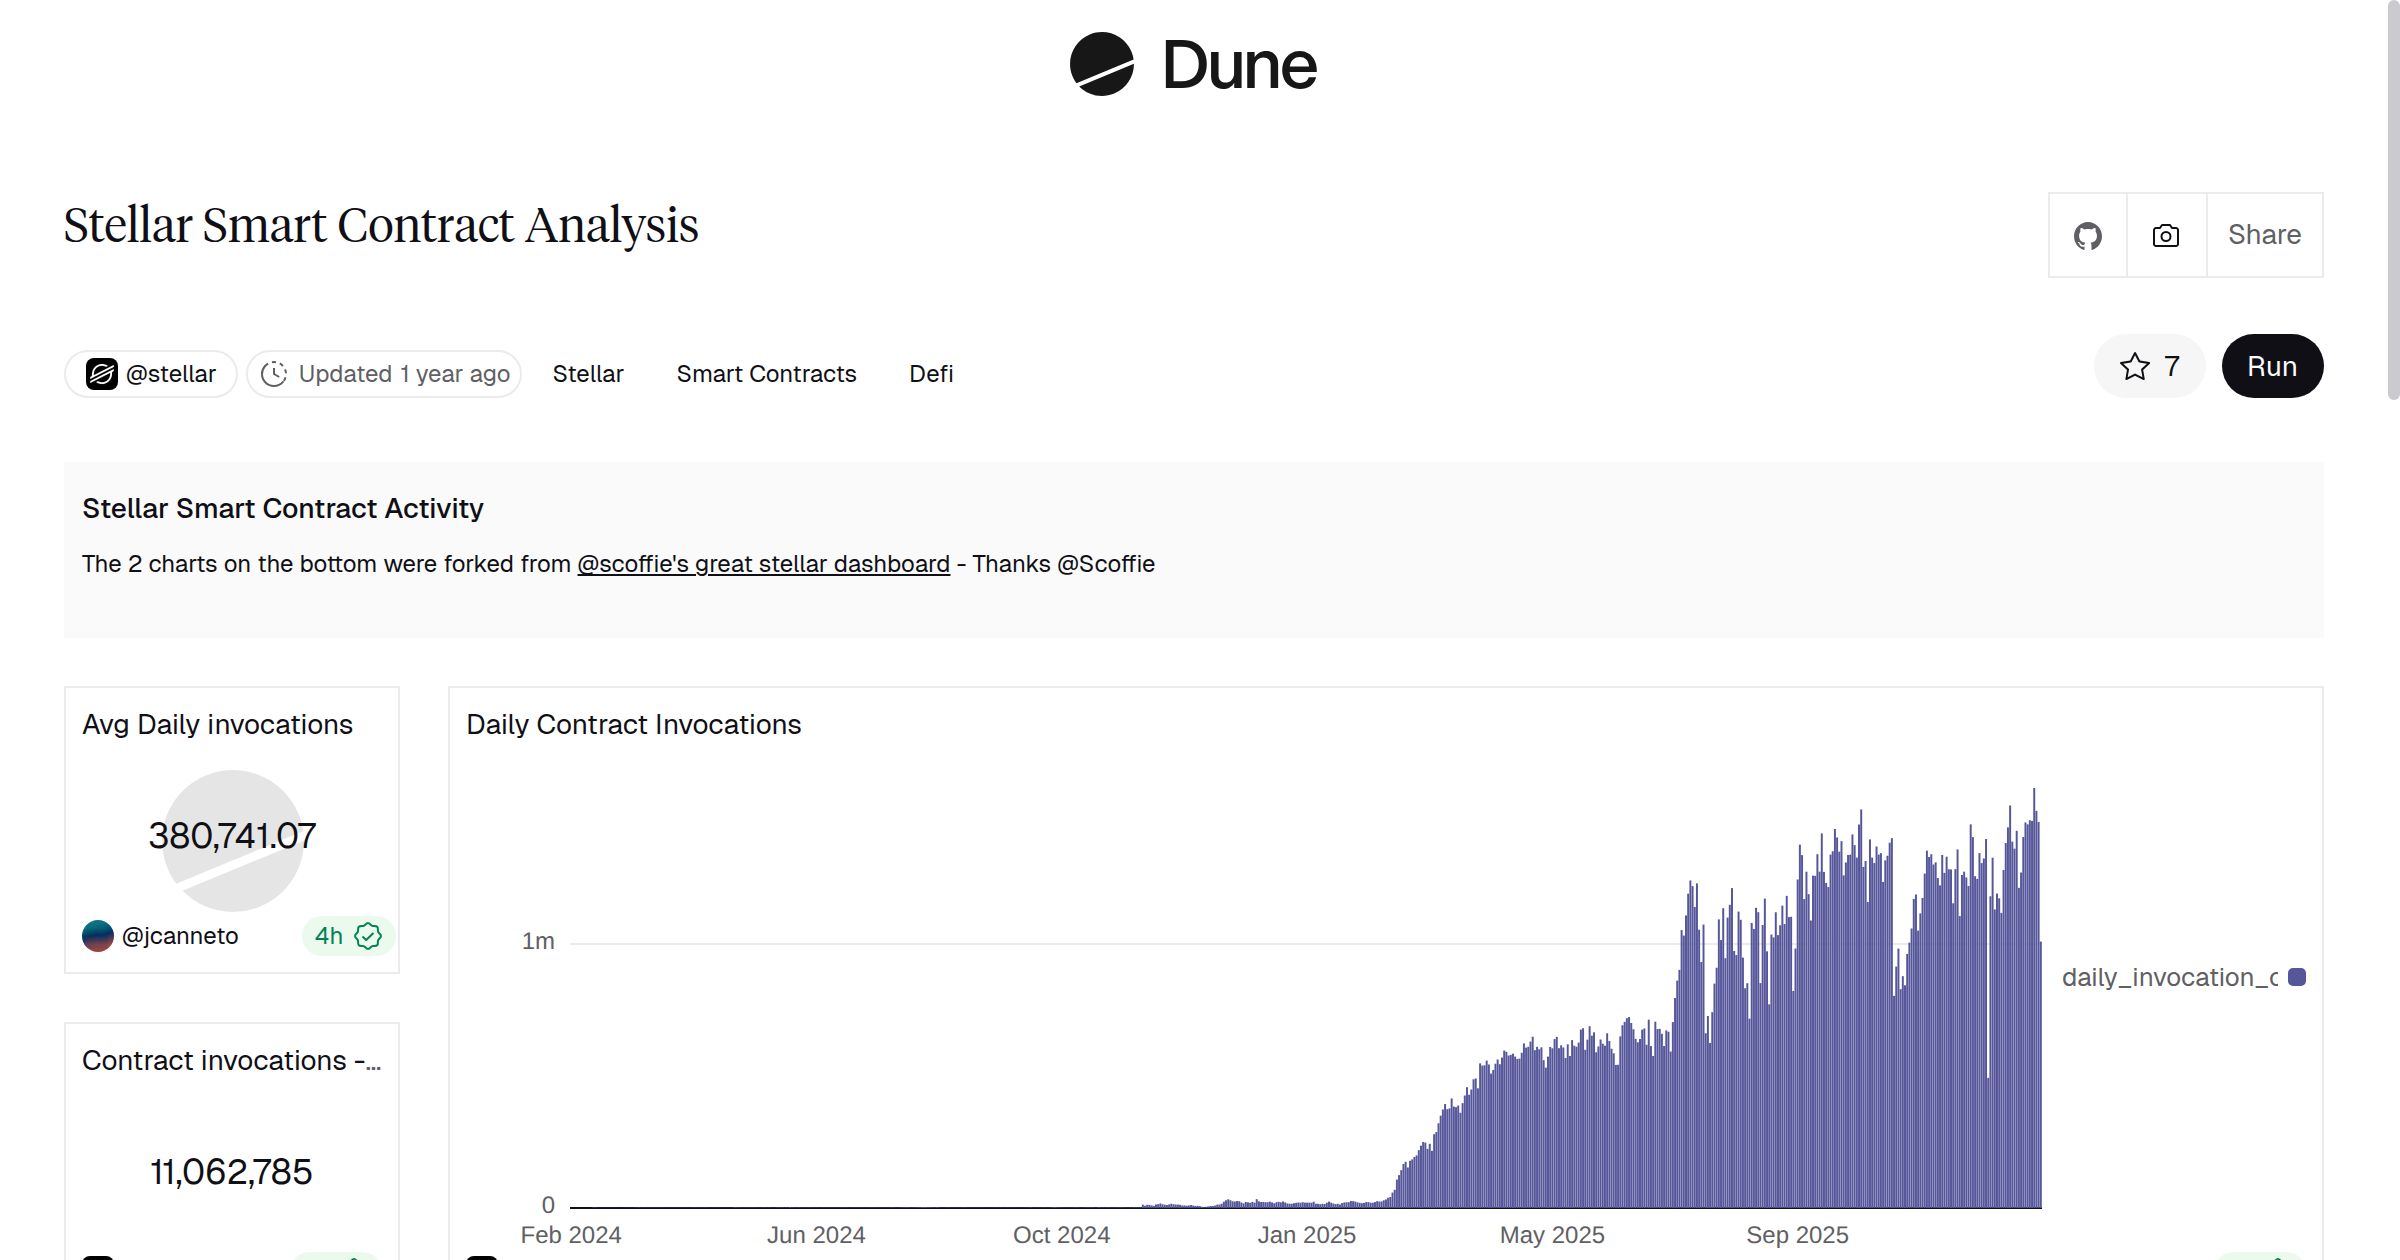
Task: Click the Dune logo icon
Action: tap(1101, 64)
